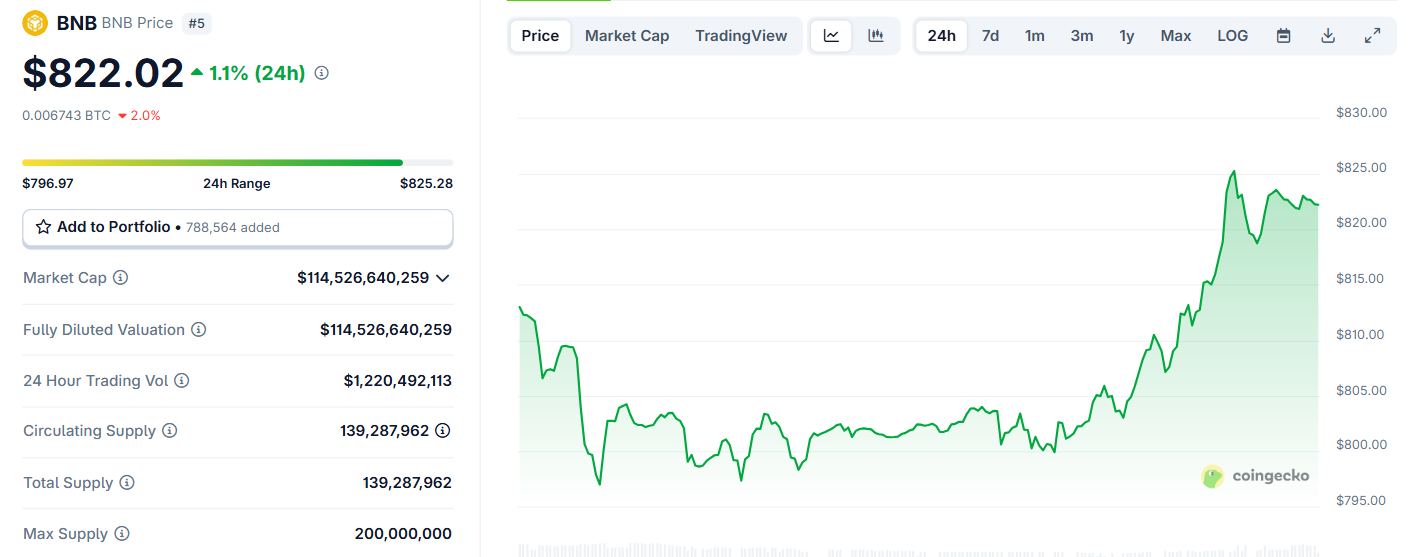The width and height of the screenshot is (1409, 557).
Task: Click Add to Portfolio button
Action: [x=238, y=227]
